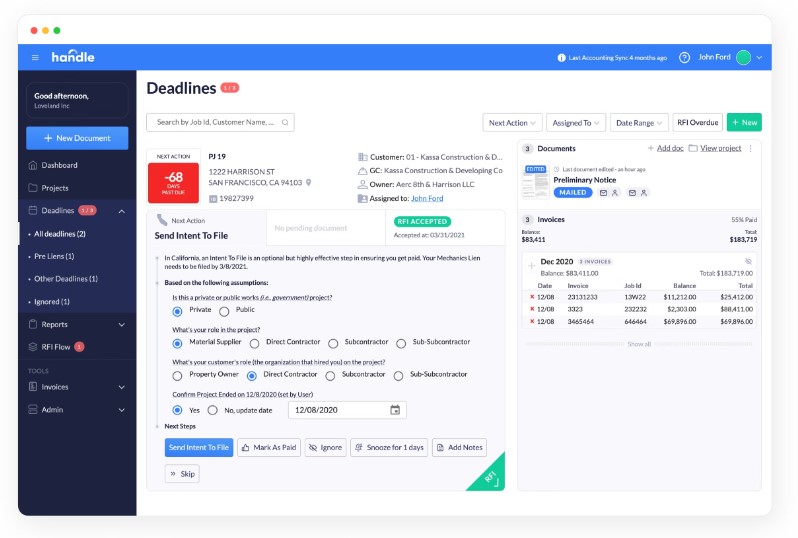Screen dimensions: 798x538
Task: Click the accounting sync info icon
Action: point(561,58)
